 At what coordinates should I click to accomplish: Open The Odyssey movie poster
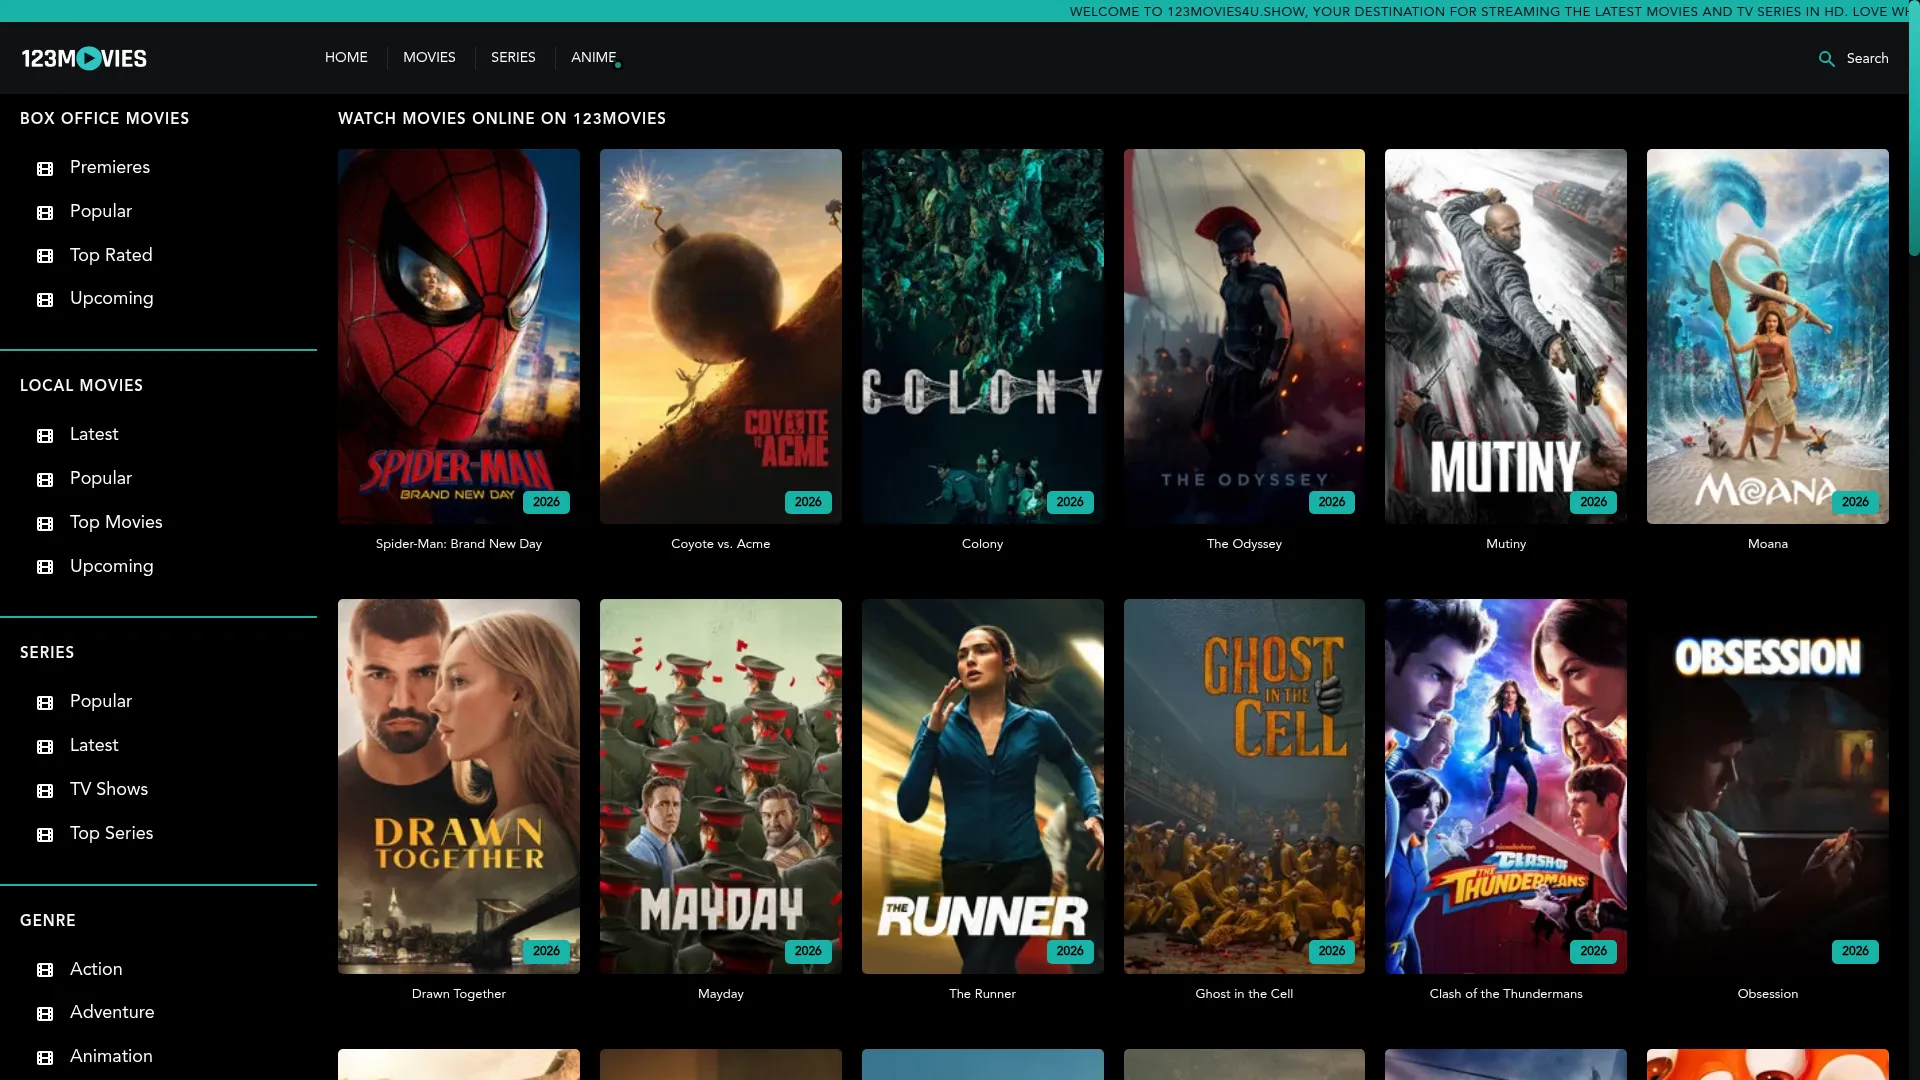1244,336
